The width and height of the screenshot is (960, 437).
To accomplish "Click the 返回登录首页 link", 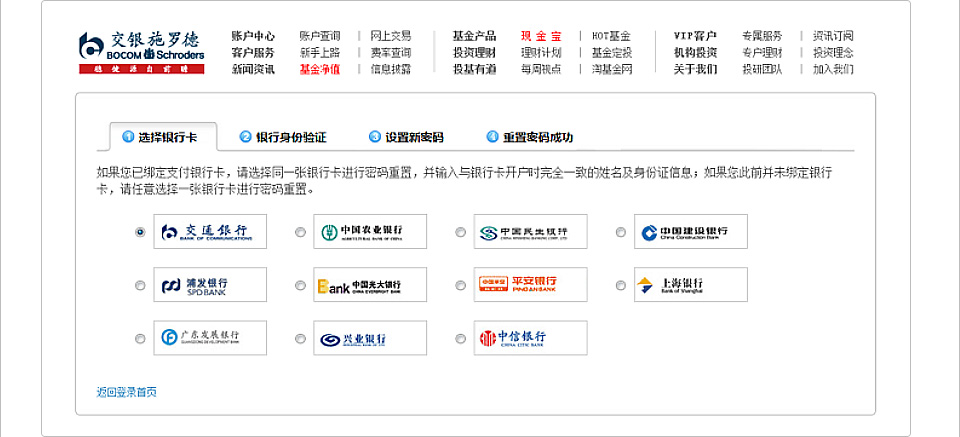I will [127, 392].
